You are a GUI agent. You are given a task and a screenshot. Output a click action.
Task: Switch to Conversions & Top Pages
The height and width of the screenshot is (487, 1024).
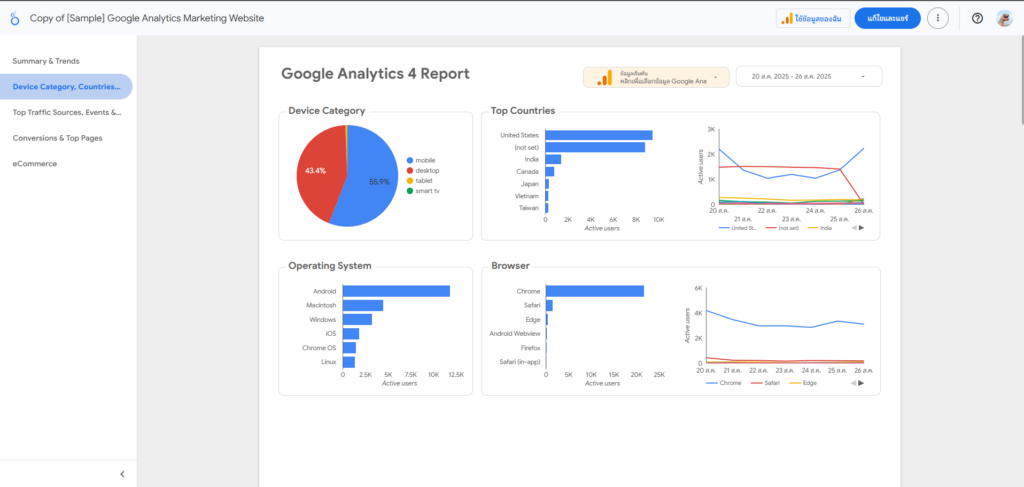point(57,138)
